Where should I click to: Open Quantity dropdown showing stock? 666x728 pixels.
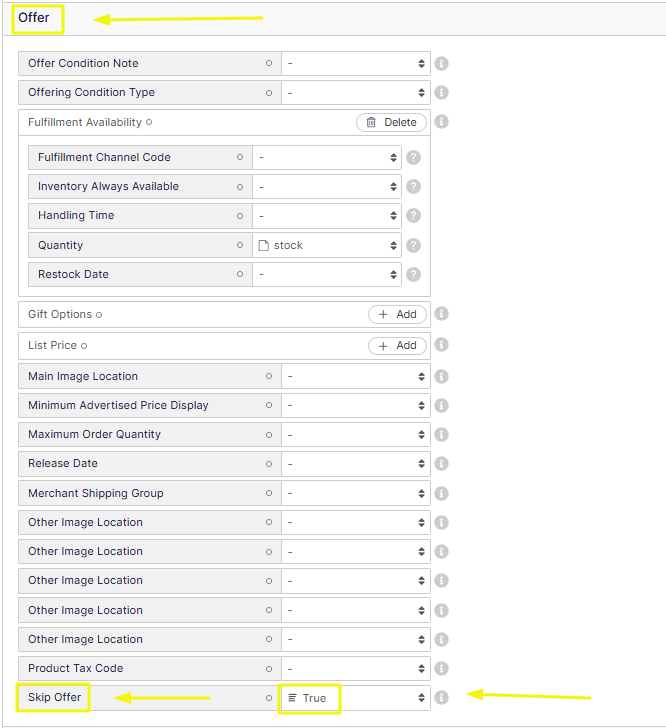pyautogui.click(x=326, y=245)
